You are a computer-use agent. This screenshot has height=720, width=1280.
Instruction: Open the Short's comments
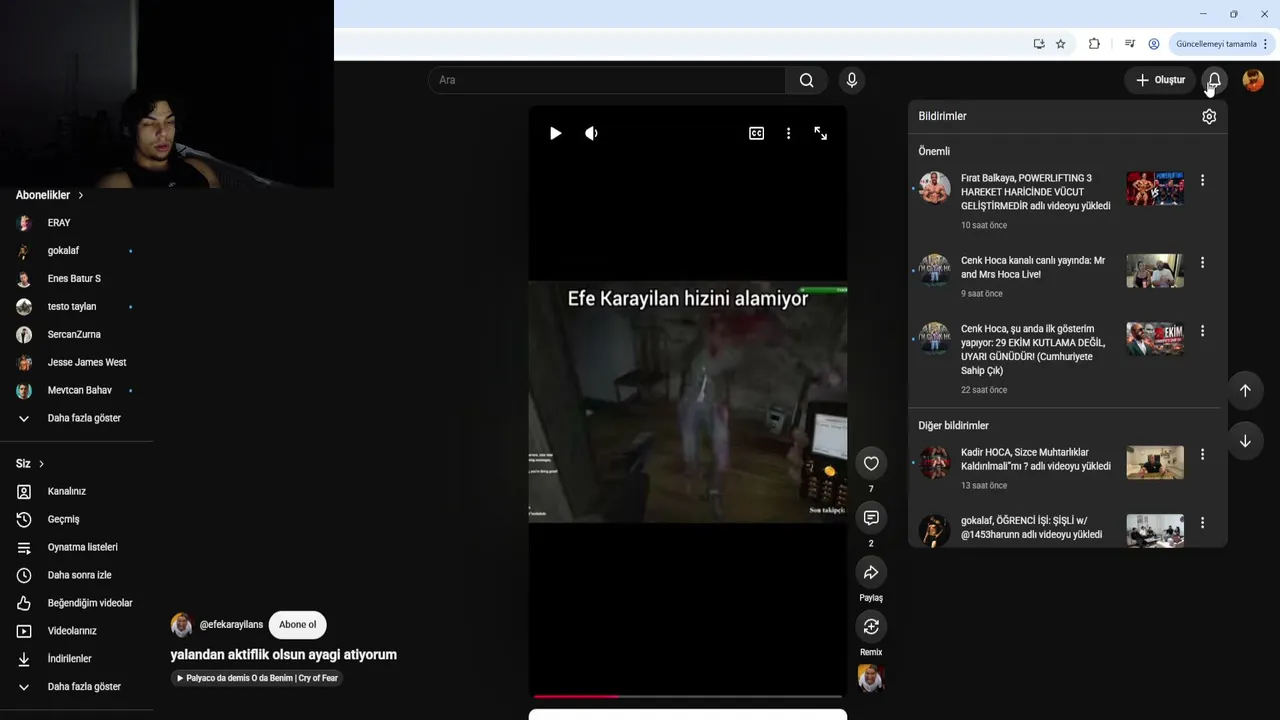pyautogui.click(x=871, y=517)
